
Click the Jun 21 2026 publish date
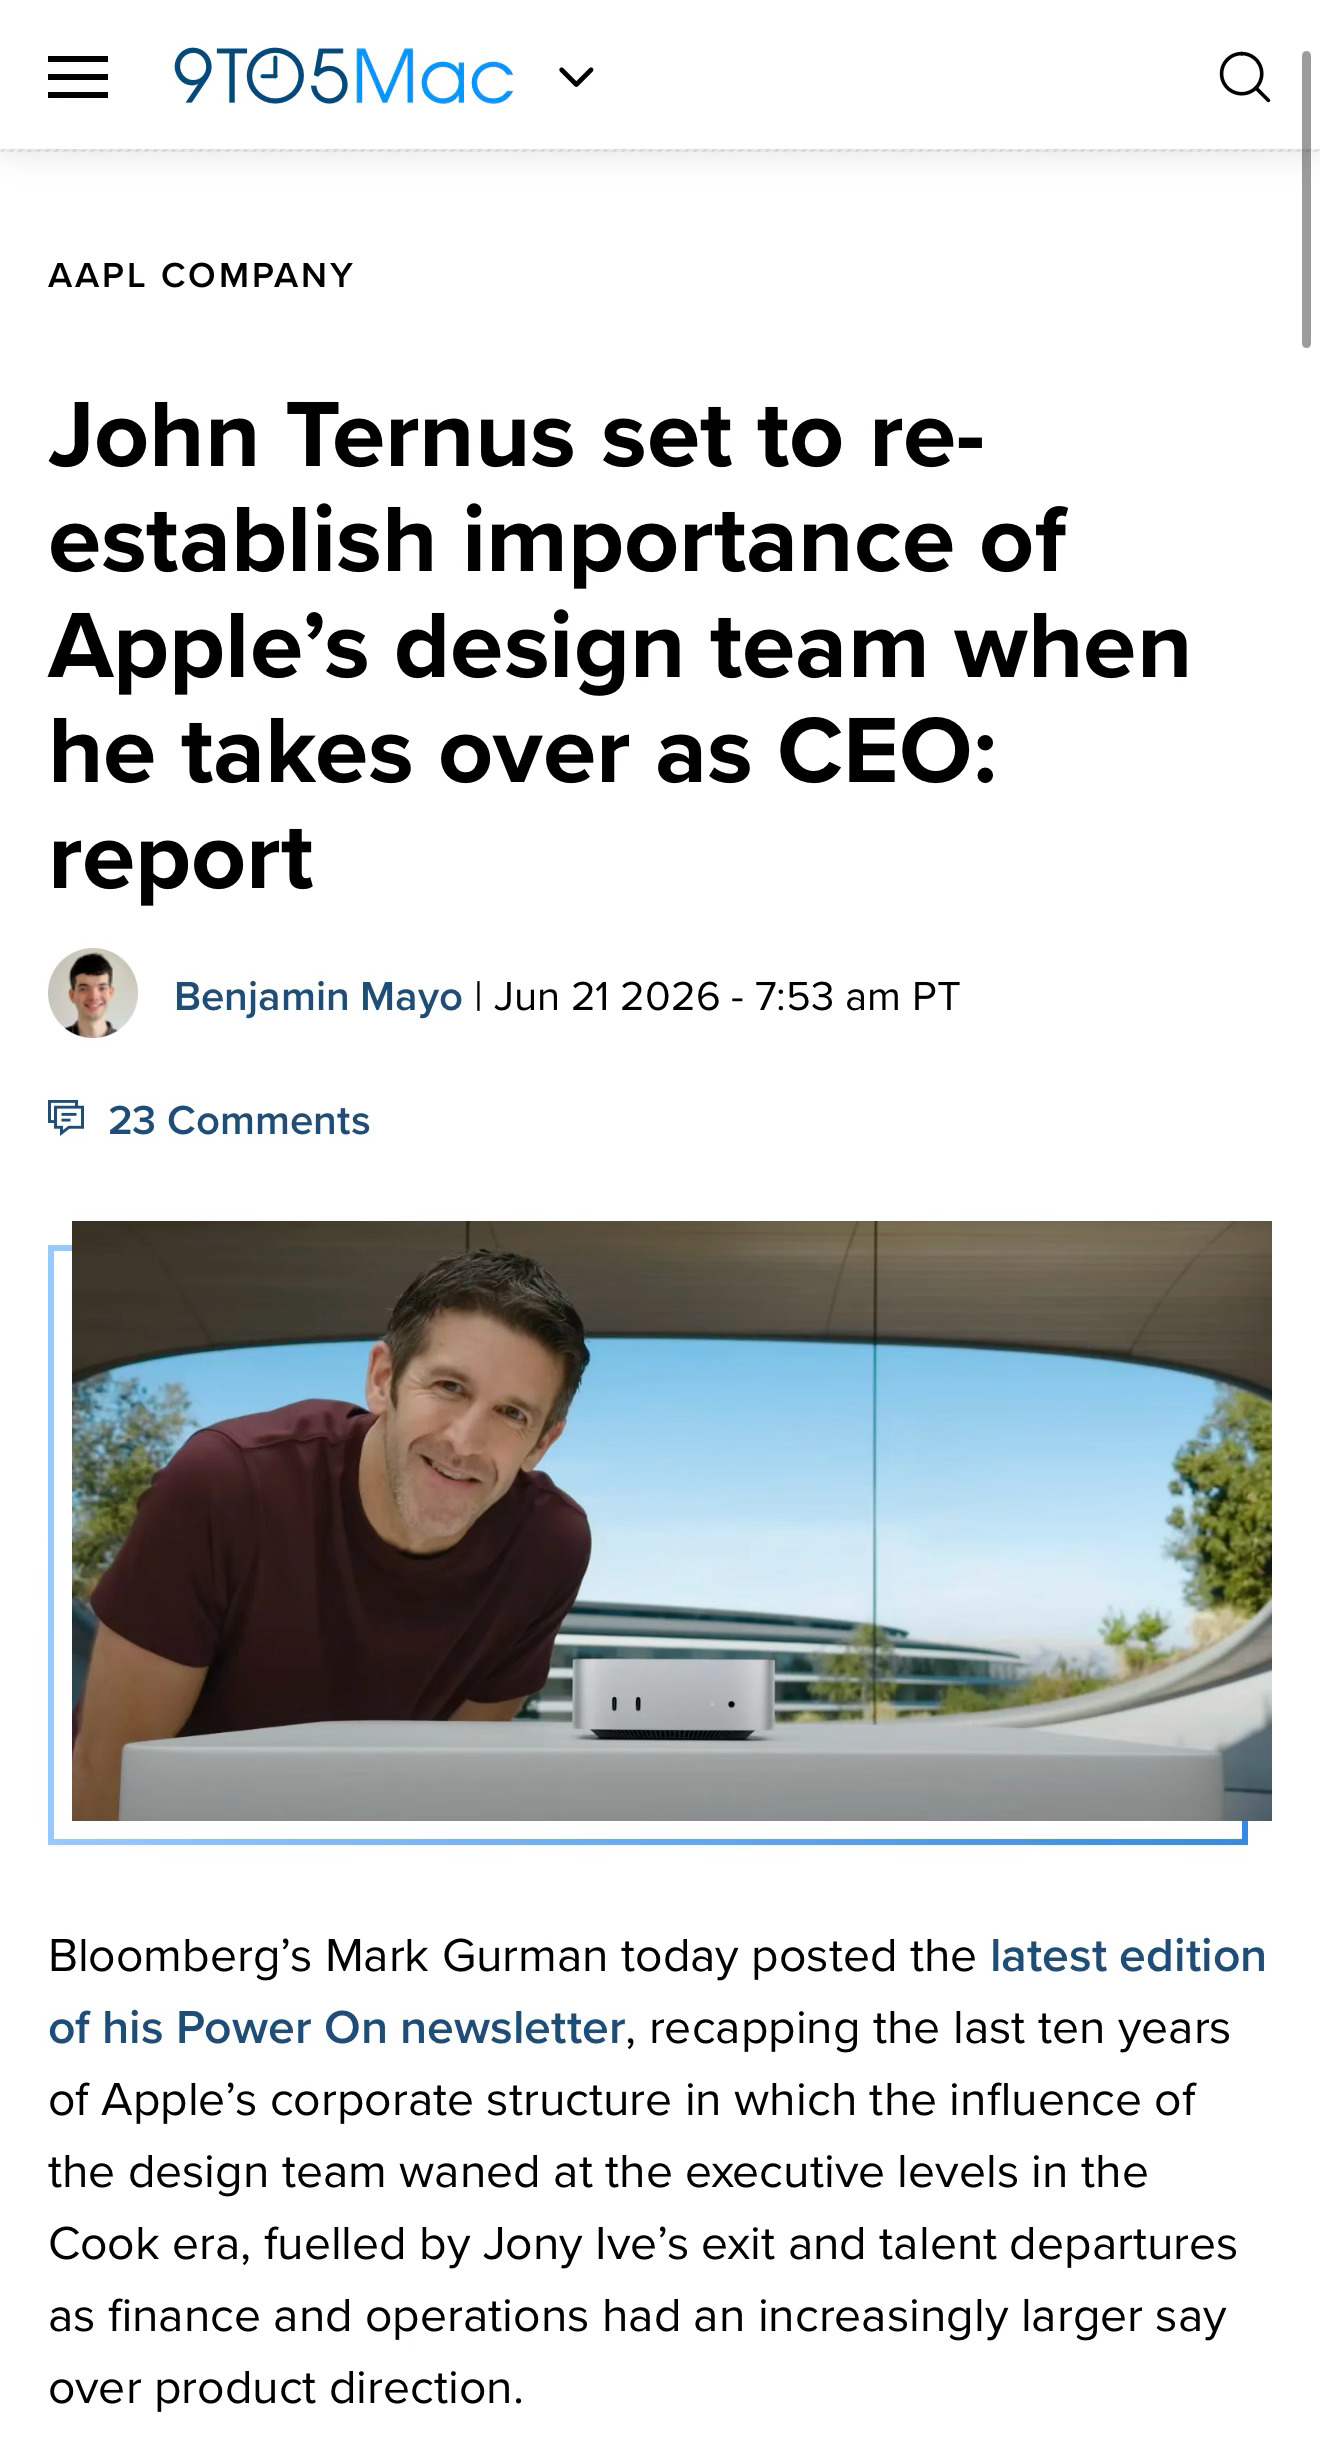(606, 996)
